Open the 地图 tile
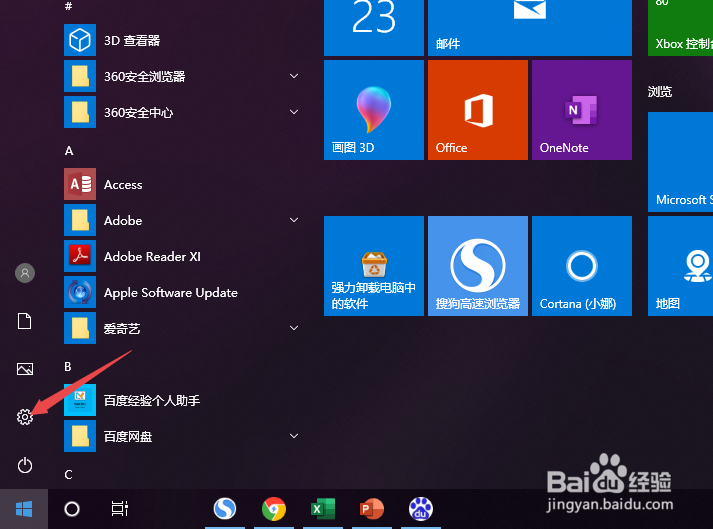The height and width of the screenshot is (529, 713). (x=680, y=266)
